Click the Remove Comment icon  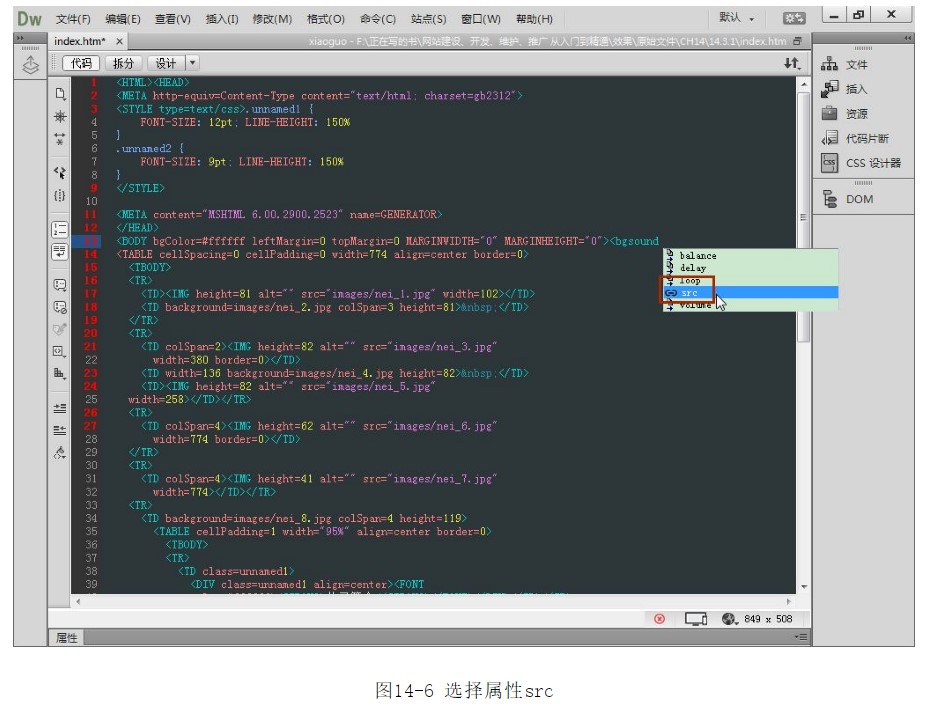[x=60, y=307]
